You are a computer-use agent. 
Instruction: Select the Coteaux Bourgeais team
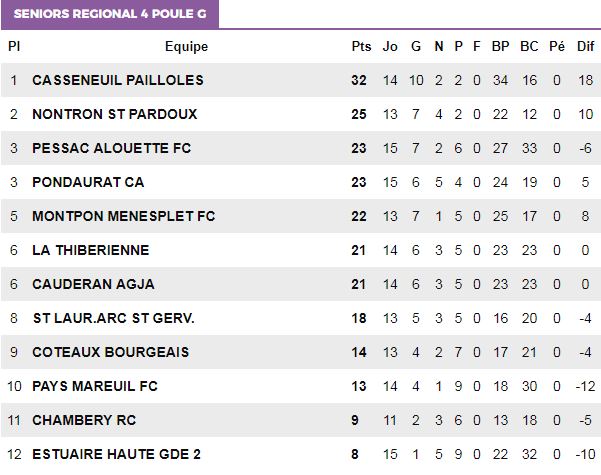[x=110, y=352]
